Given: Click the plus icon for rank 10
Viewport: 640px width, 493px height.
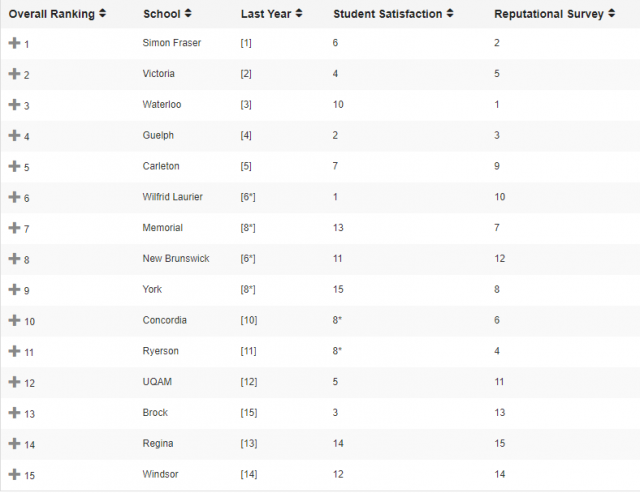Looking at the screenshot, I should [14, 320].
